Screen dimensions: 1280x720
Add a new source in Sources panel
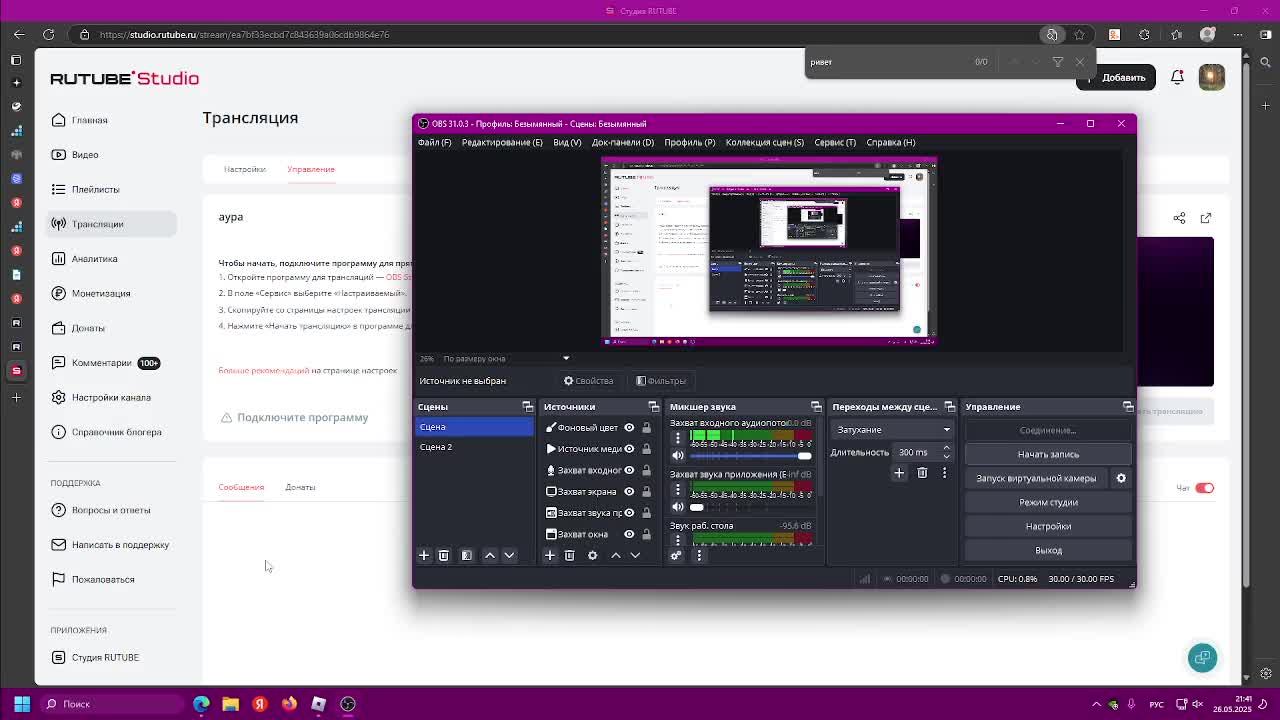pyautogui.click(x=550, y=555)
